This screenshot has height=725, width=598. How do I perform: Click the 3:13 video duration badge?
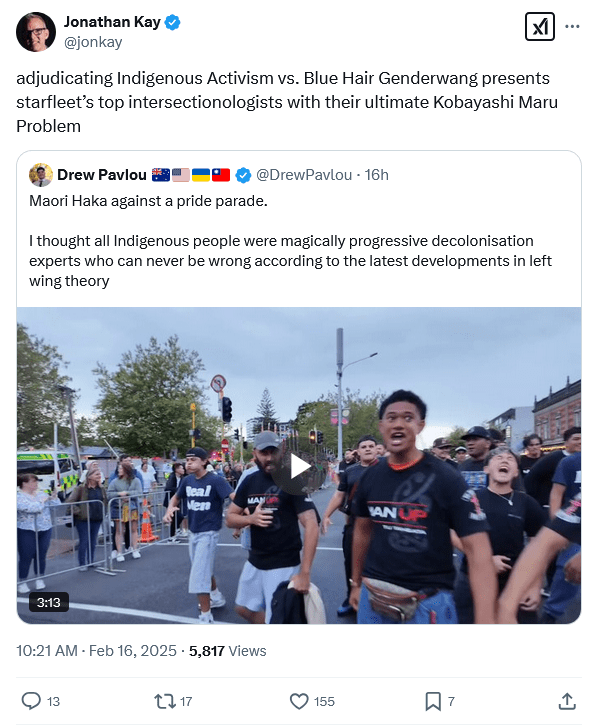49,602
